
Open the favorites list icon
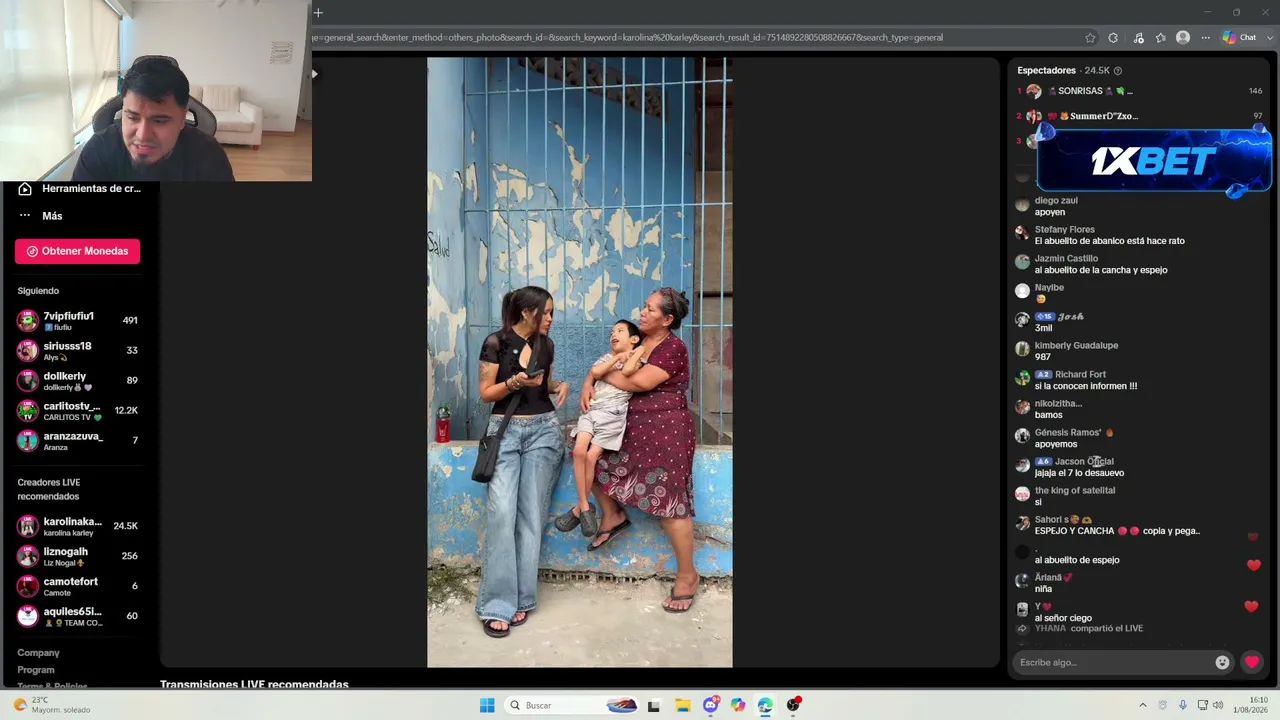click(1160, 38)
